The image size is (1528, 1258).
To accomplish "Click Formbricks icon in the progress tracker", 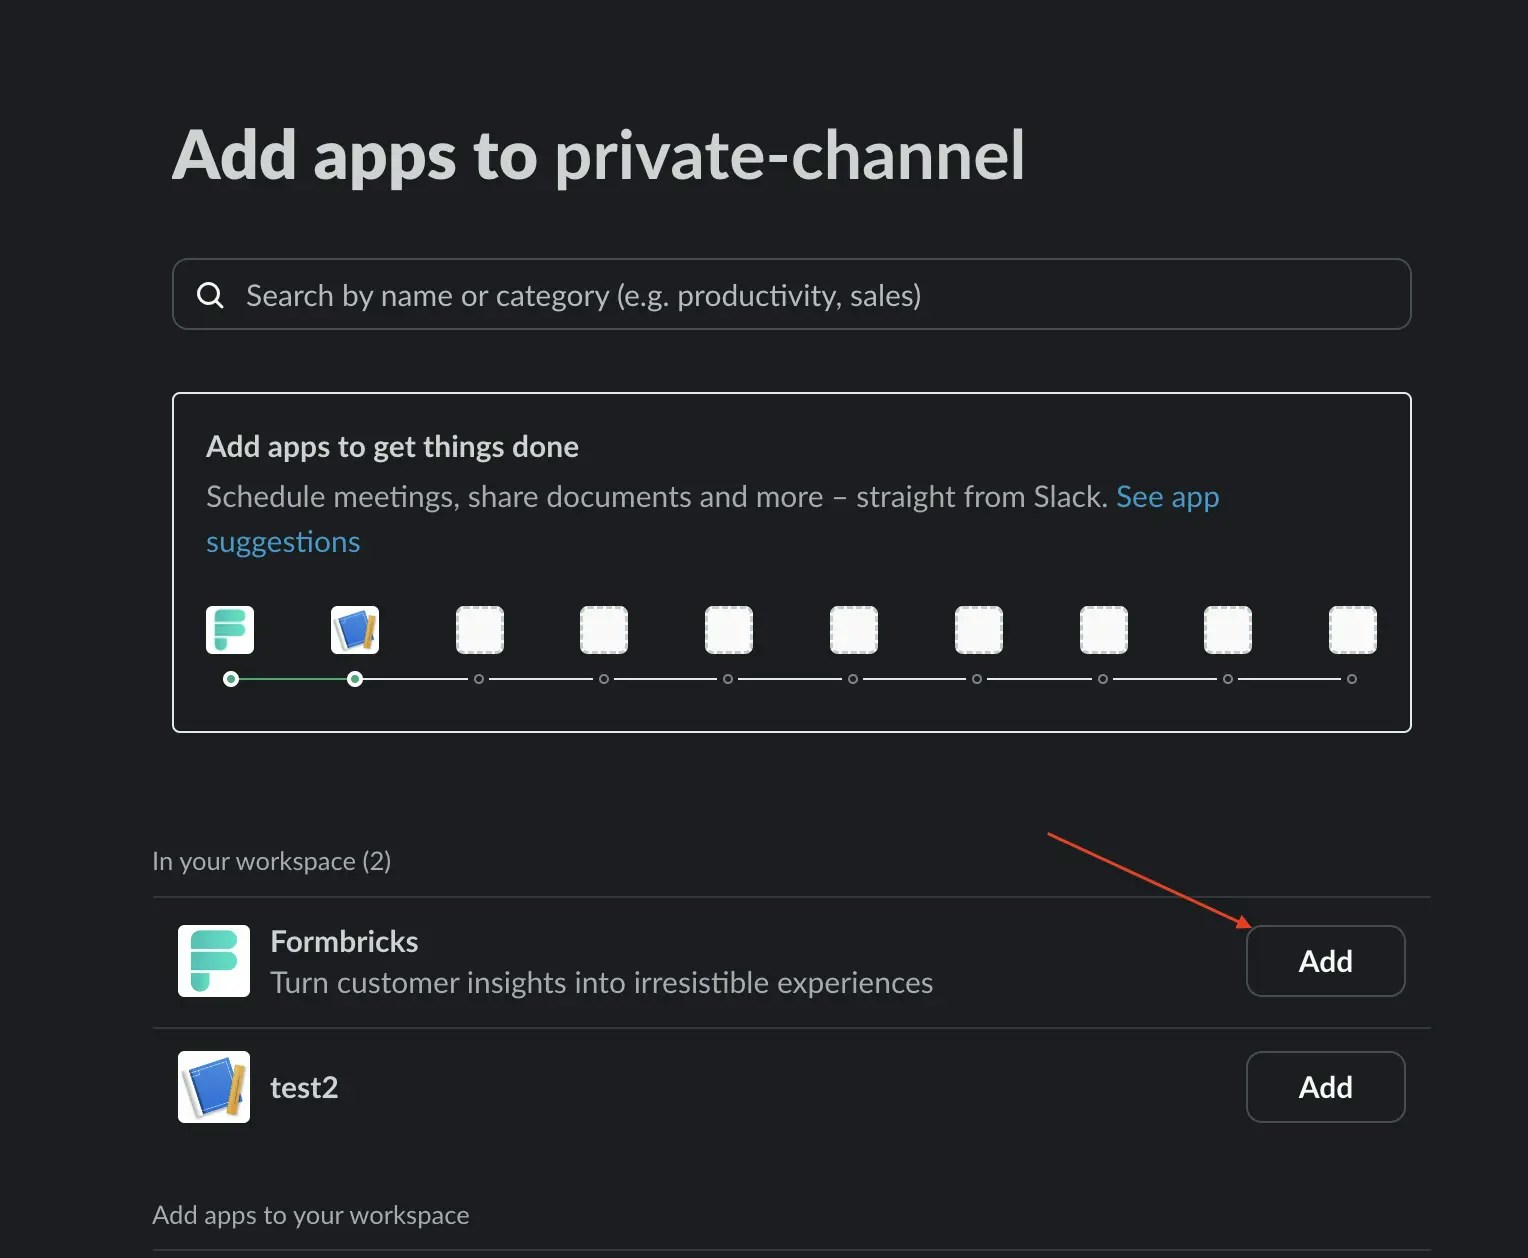I will point(230,630).
